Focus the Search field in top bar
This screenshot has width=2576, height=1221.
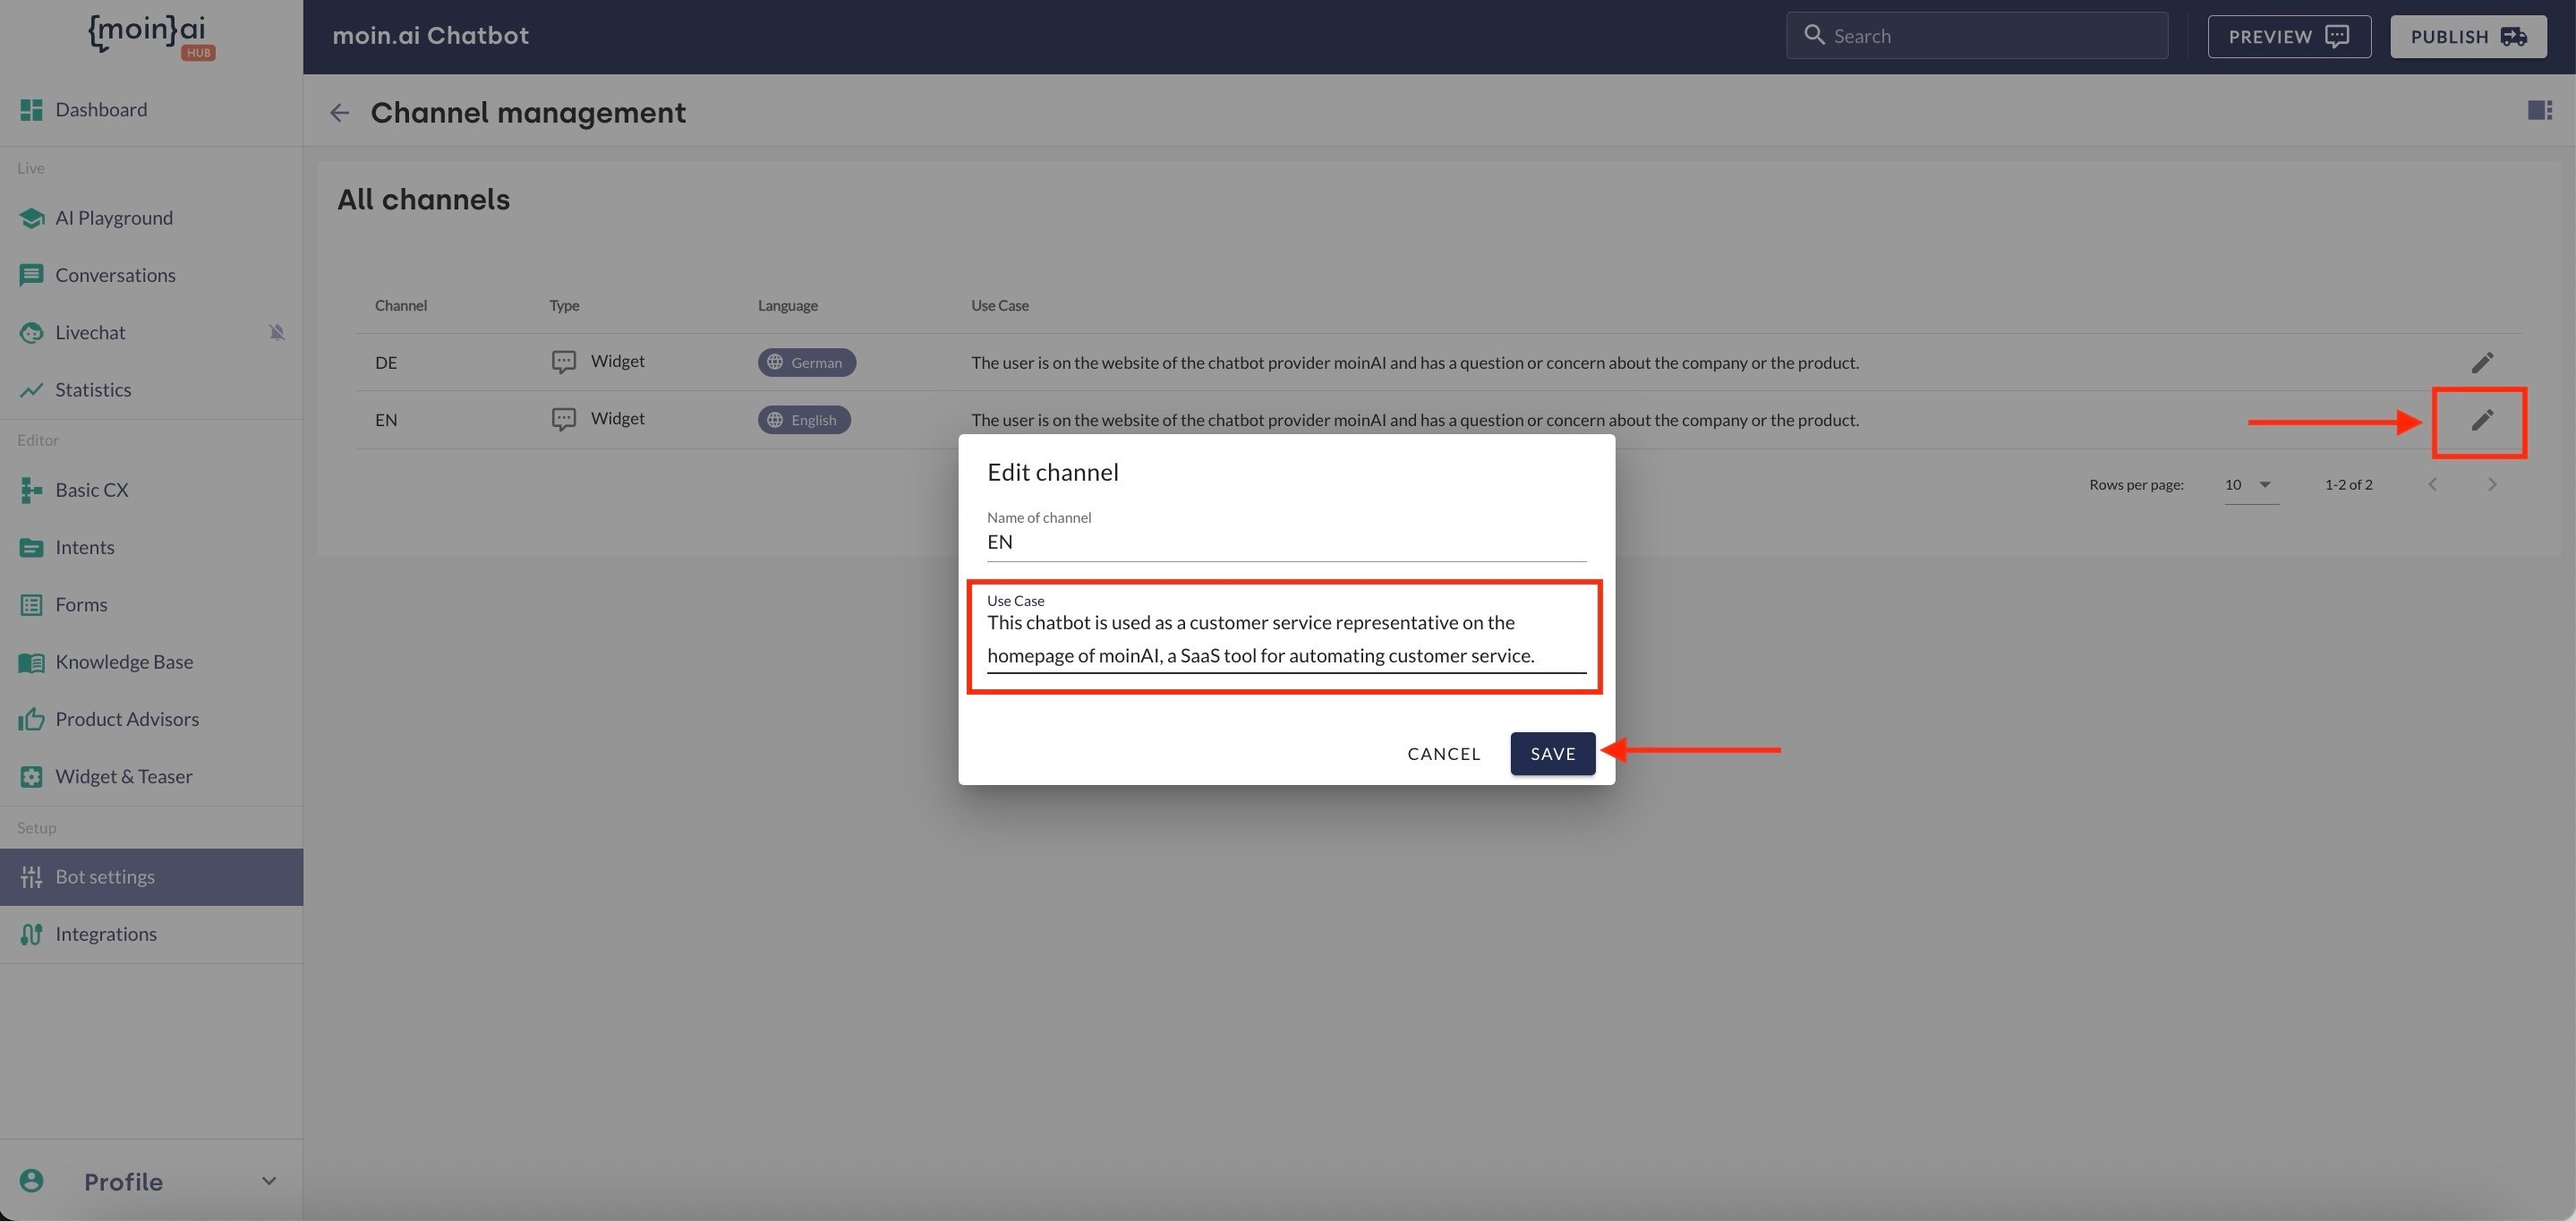[x=1977, y=36]
